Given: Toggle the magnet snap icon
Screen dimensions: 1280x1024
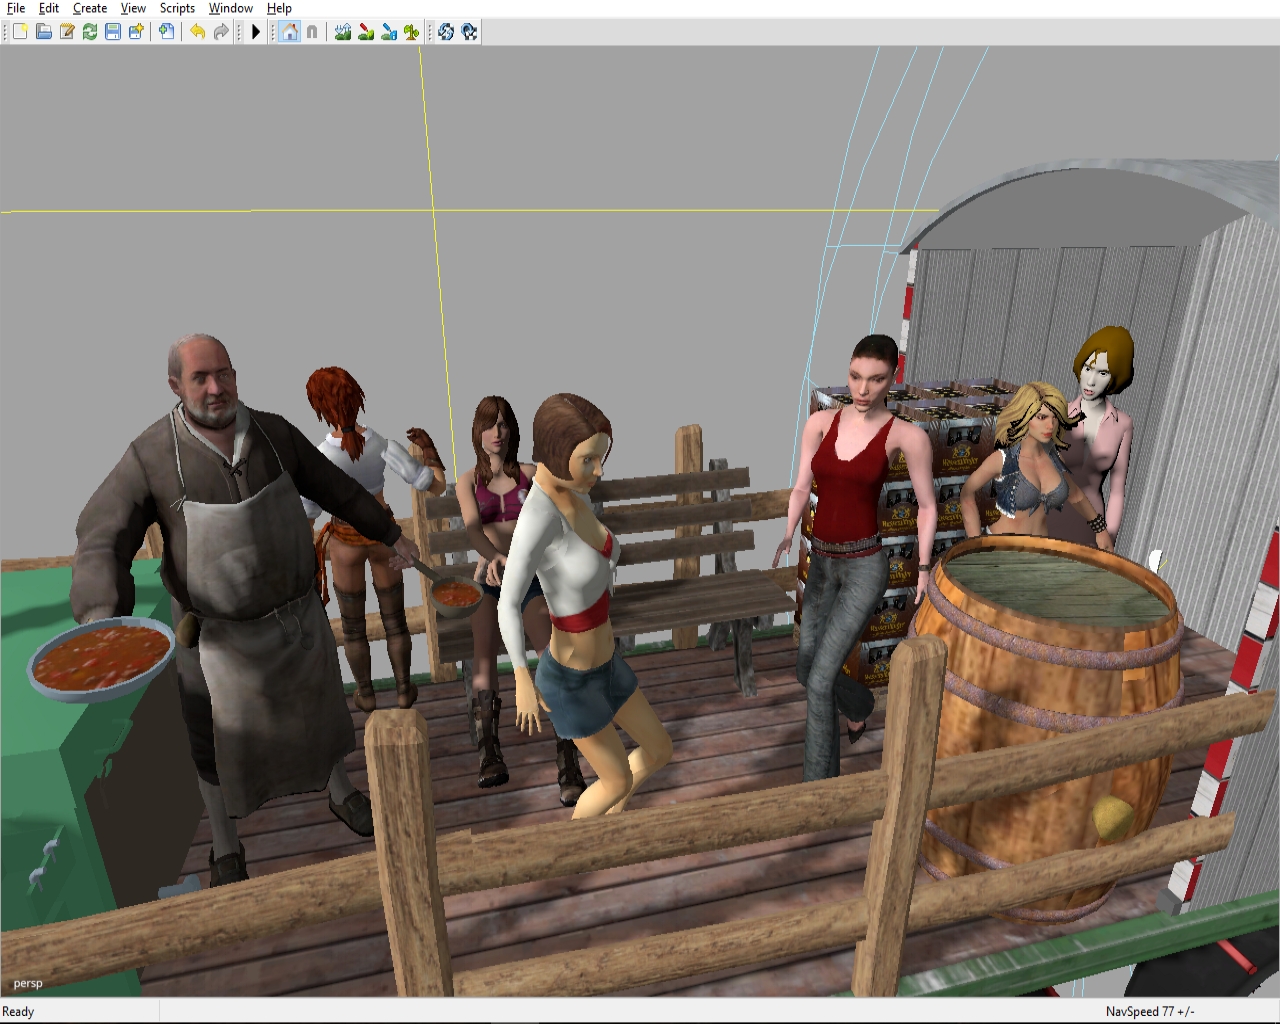Looking at the screenshot, I should (x=312, y=32).
